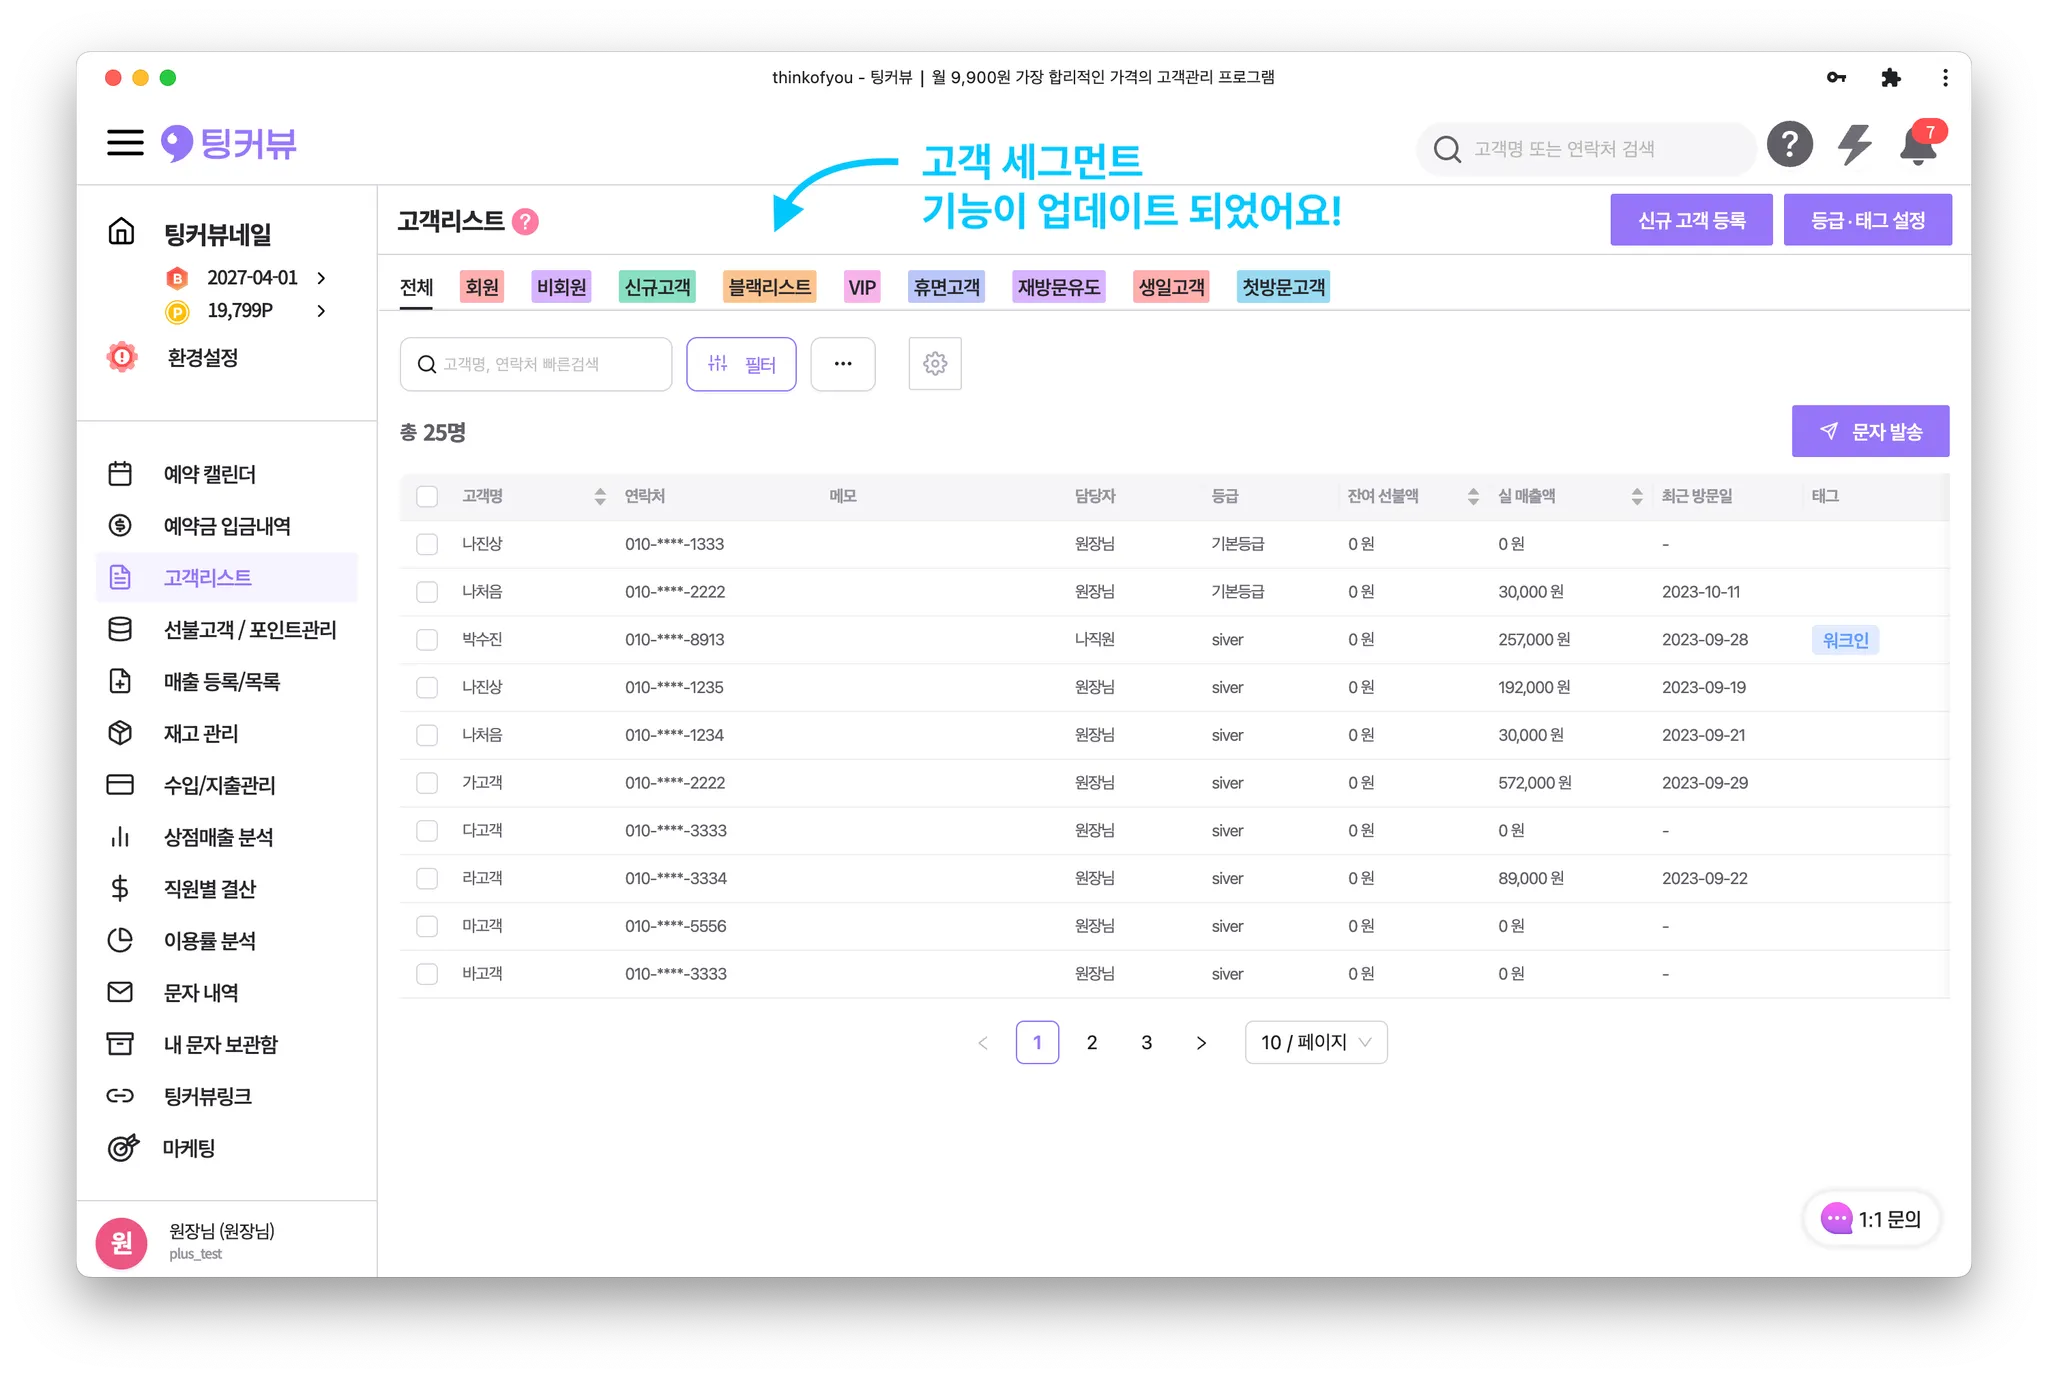Open the hamburger menu icon
This screenshot has height=1378, width=2048.
coord(125,143)
